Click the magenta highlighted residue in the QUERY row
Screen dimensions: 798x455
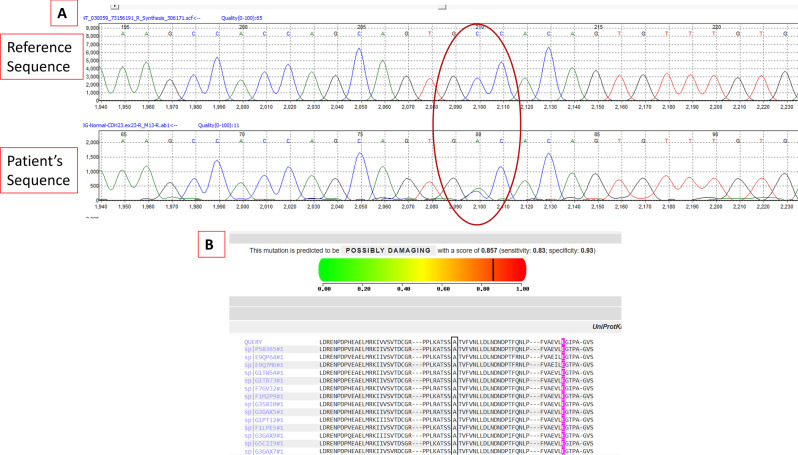[x=563, y=342]
